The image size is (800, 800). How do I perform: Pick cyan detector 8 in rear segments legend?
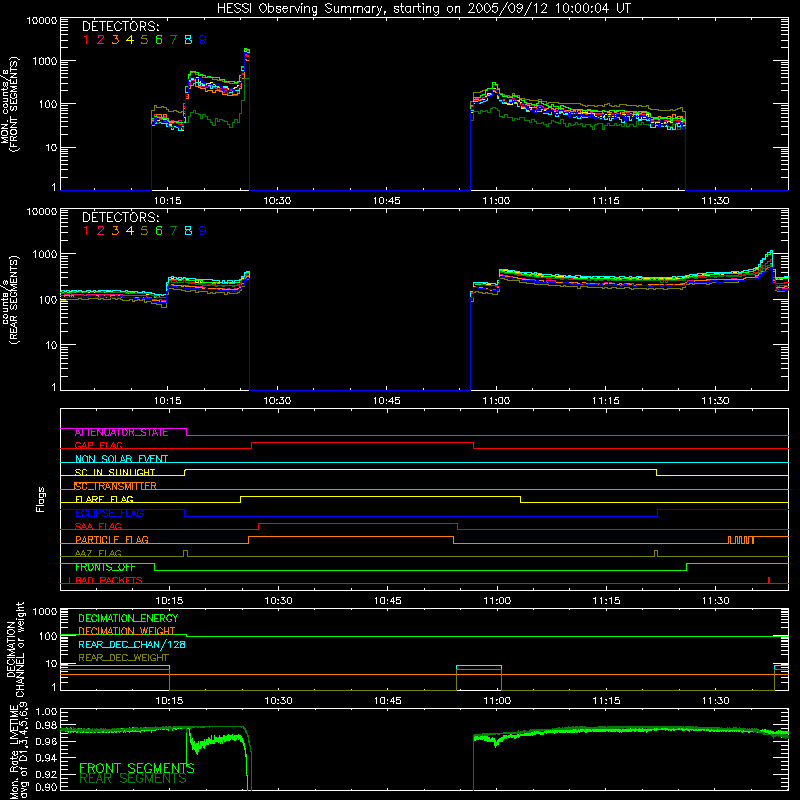188,231
